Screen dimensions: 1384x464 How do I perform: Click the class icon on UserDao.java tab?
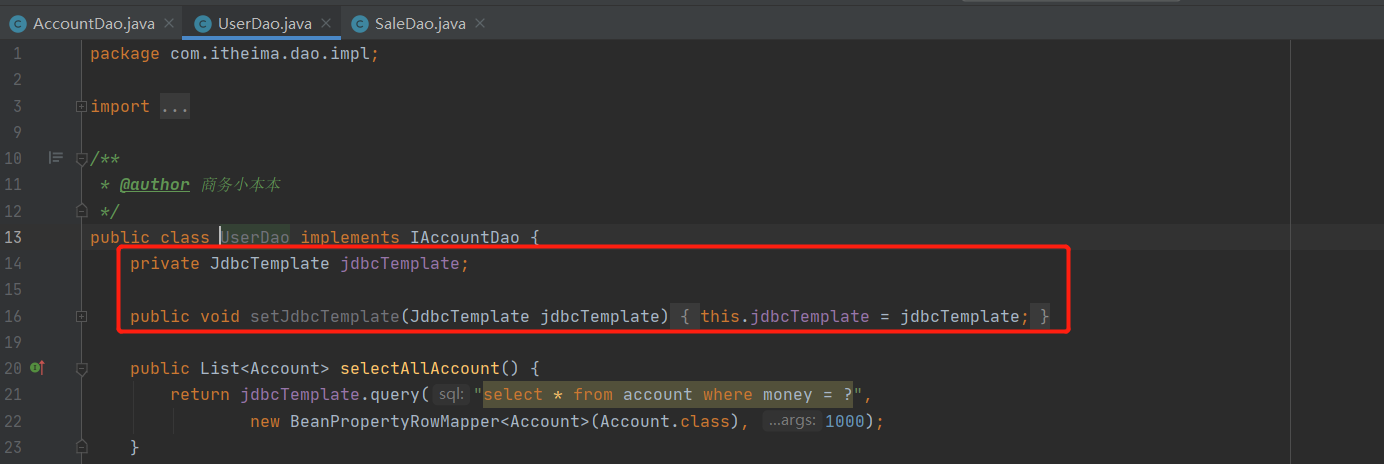tap(202, 23)
